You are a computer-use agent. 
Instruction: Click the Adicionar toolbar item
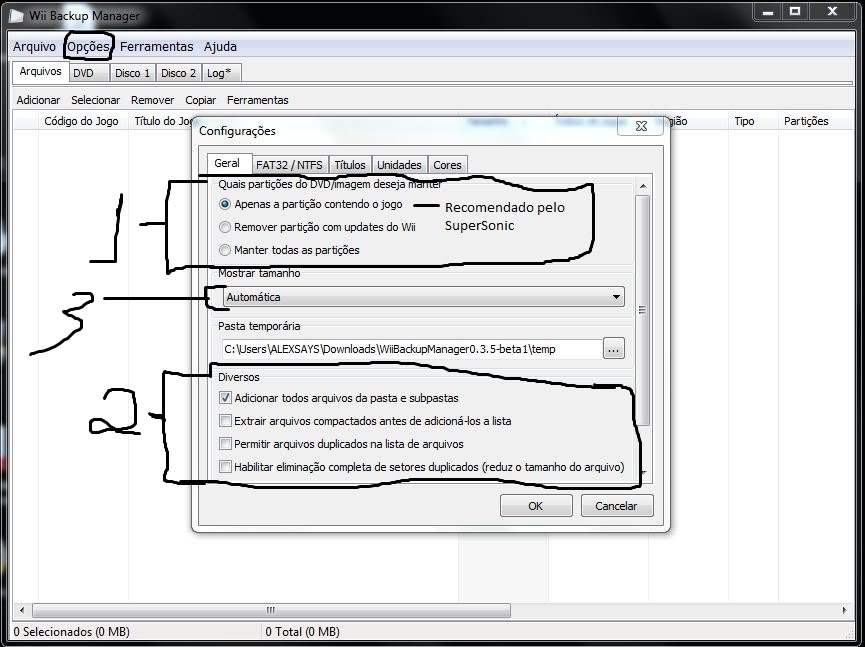point(37,100)
